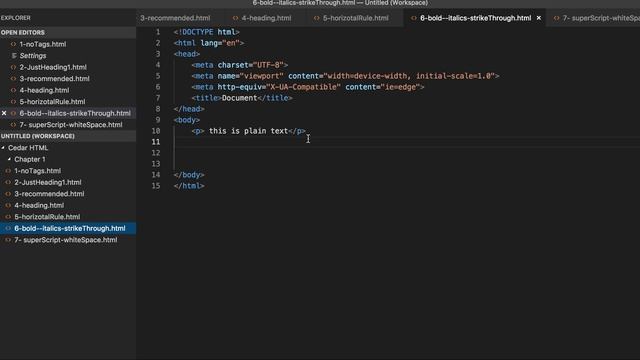640x360 pixels.
Task: Click HTML icon beside 2-JustHeading1.html in Open Editors
Action: [13, 67]
